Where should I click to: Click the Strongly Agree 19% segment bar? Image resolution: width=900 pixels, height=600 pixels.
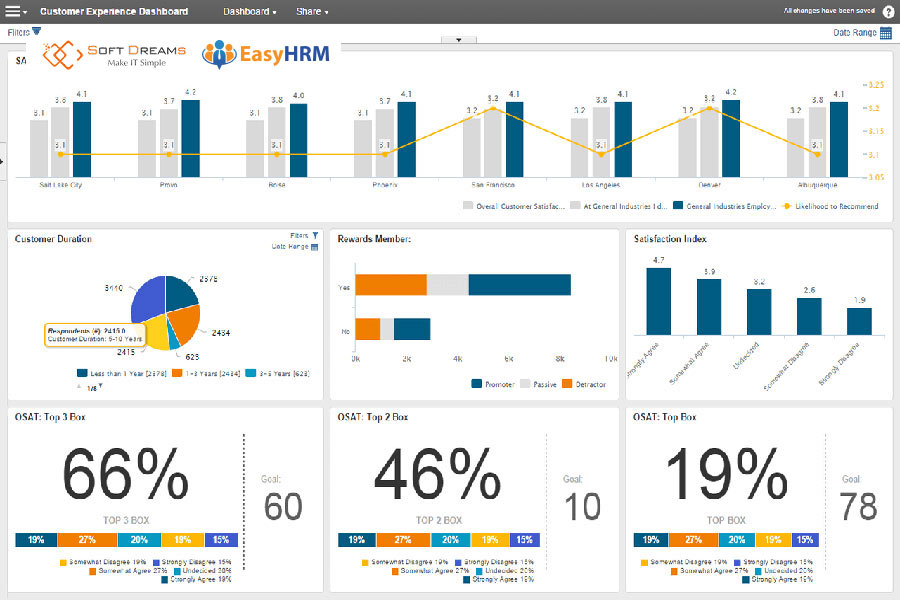[x=35, y=539]
